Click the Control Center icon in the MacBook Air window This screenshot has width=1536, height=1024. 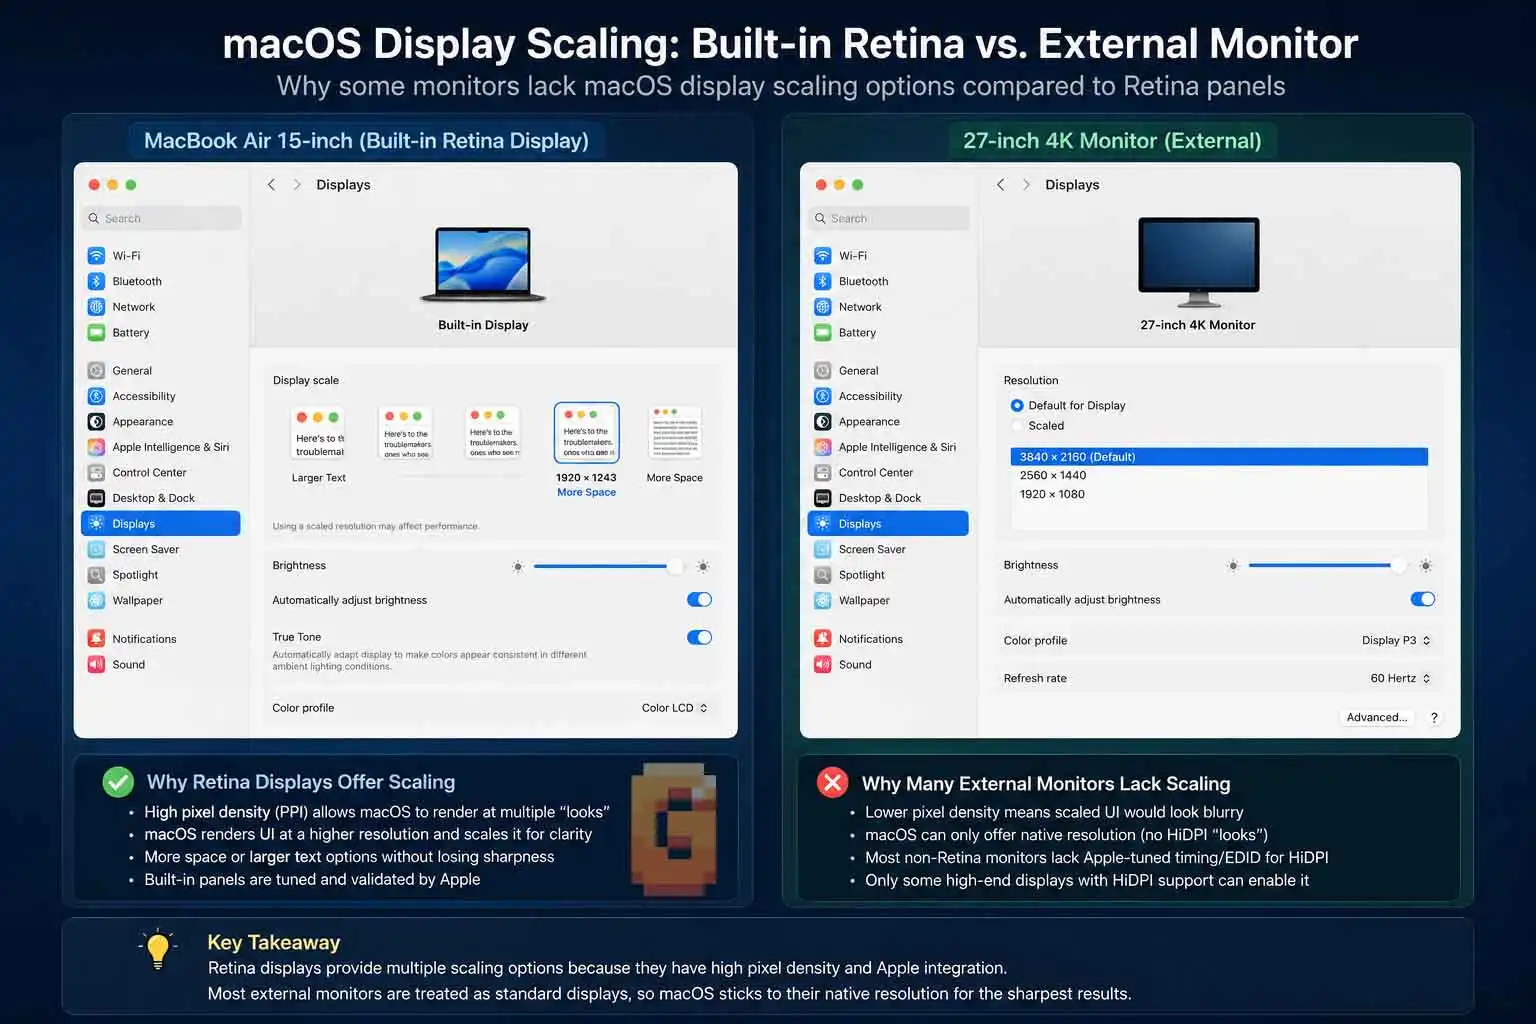click(x=96, y=473)
